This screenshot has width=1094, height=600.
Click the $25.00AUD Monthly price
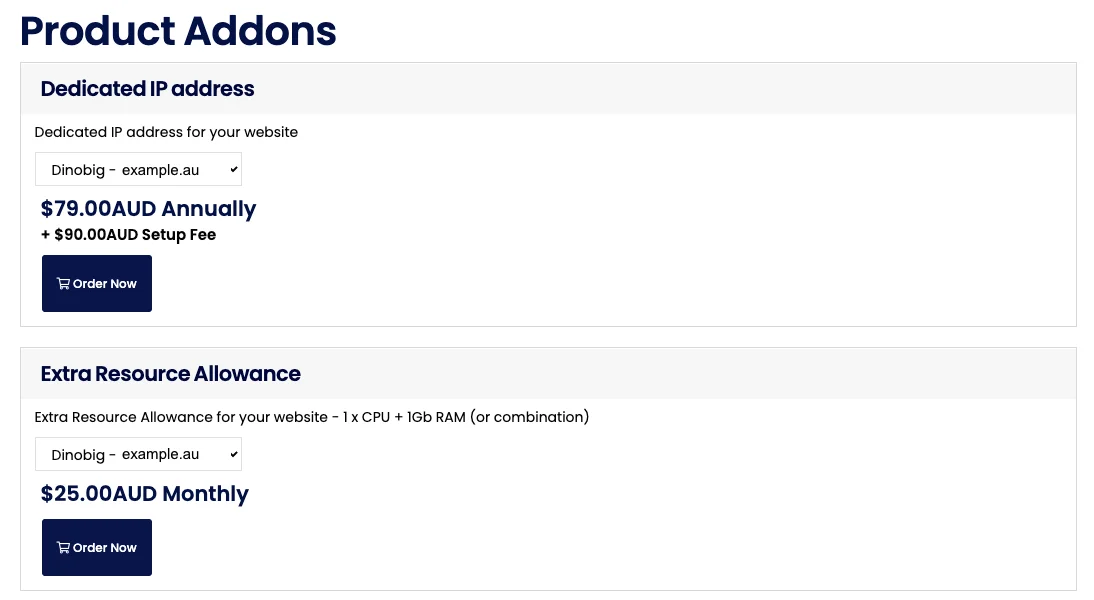[x=144, y=494]
